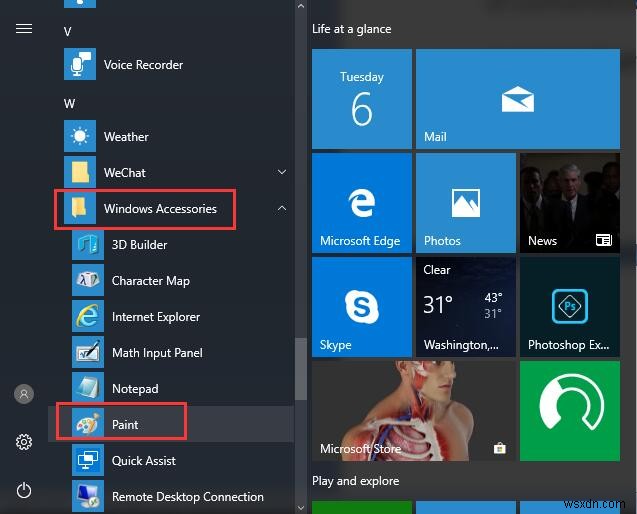The height and width of the screenshot is (514, 637).
Task: Click the Notepad icon
Action: click(x=88, y=388)
